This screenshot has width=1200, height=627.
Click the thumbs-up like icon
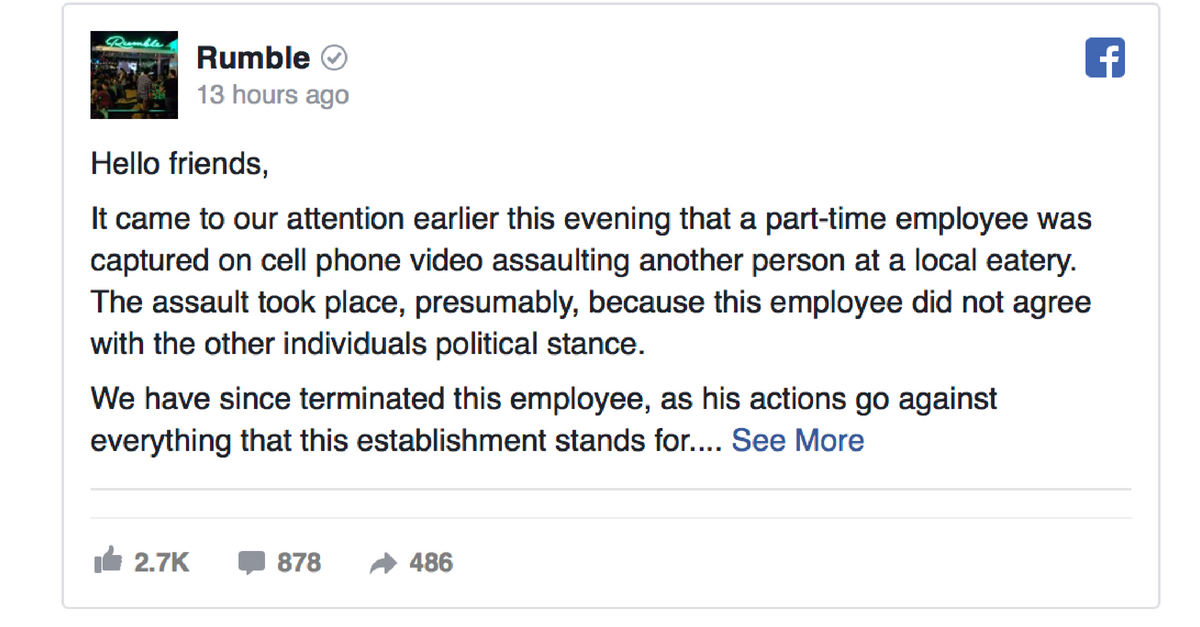tap(107, 562)
